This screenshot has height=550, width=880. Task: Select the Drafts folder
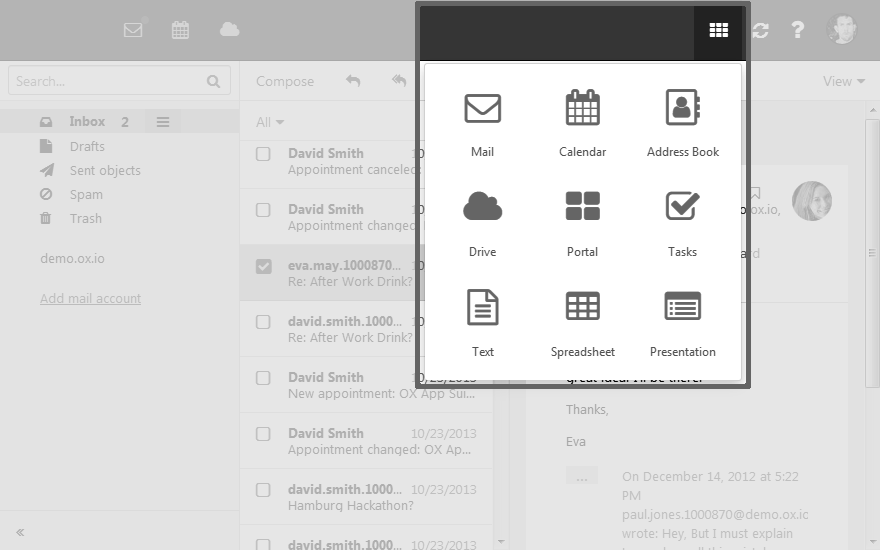pyautogui.click(x=87, y=146)
